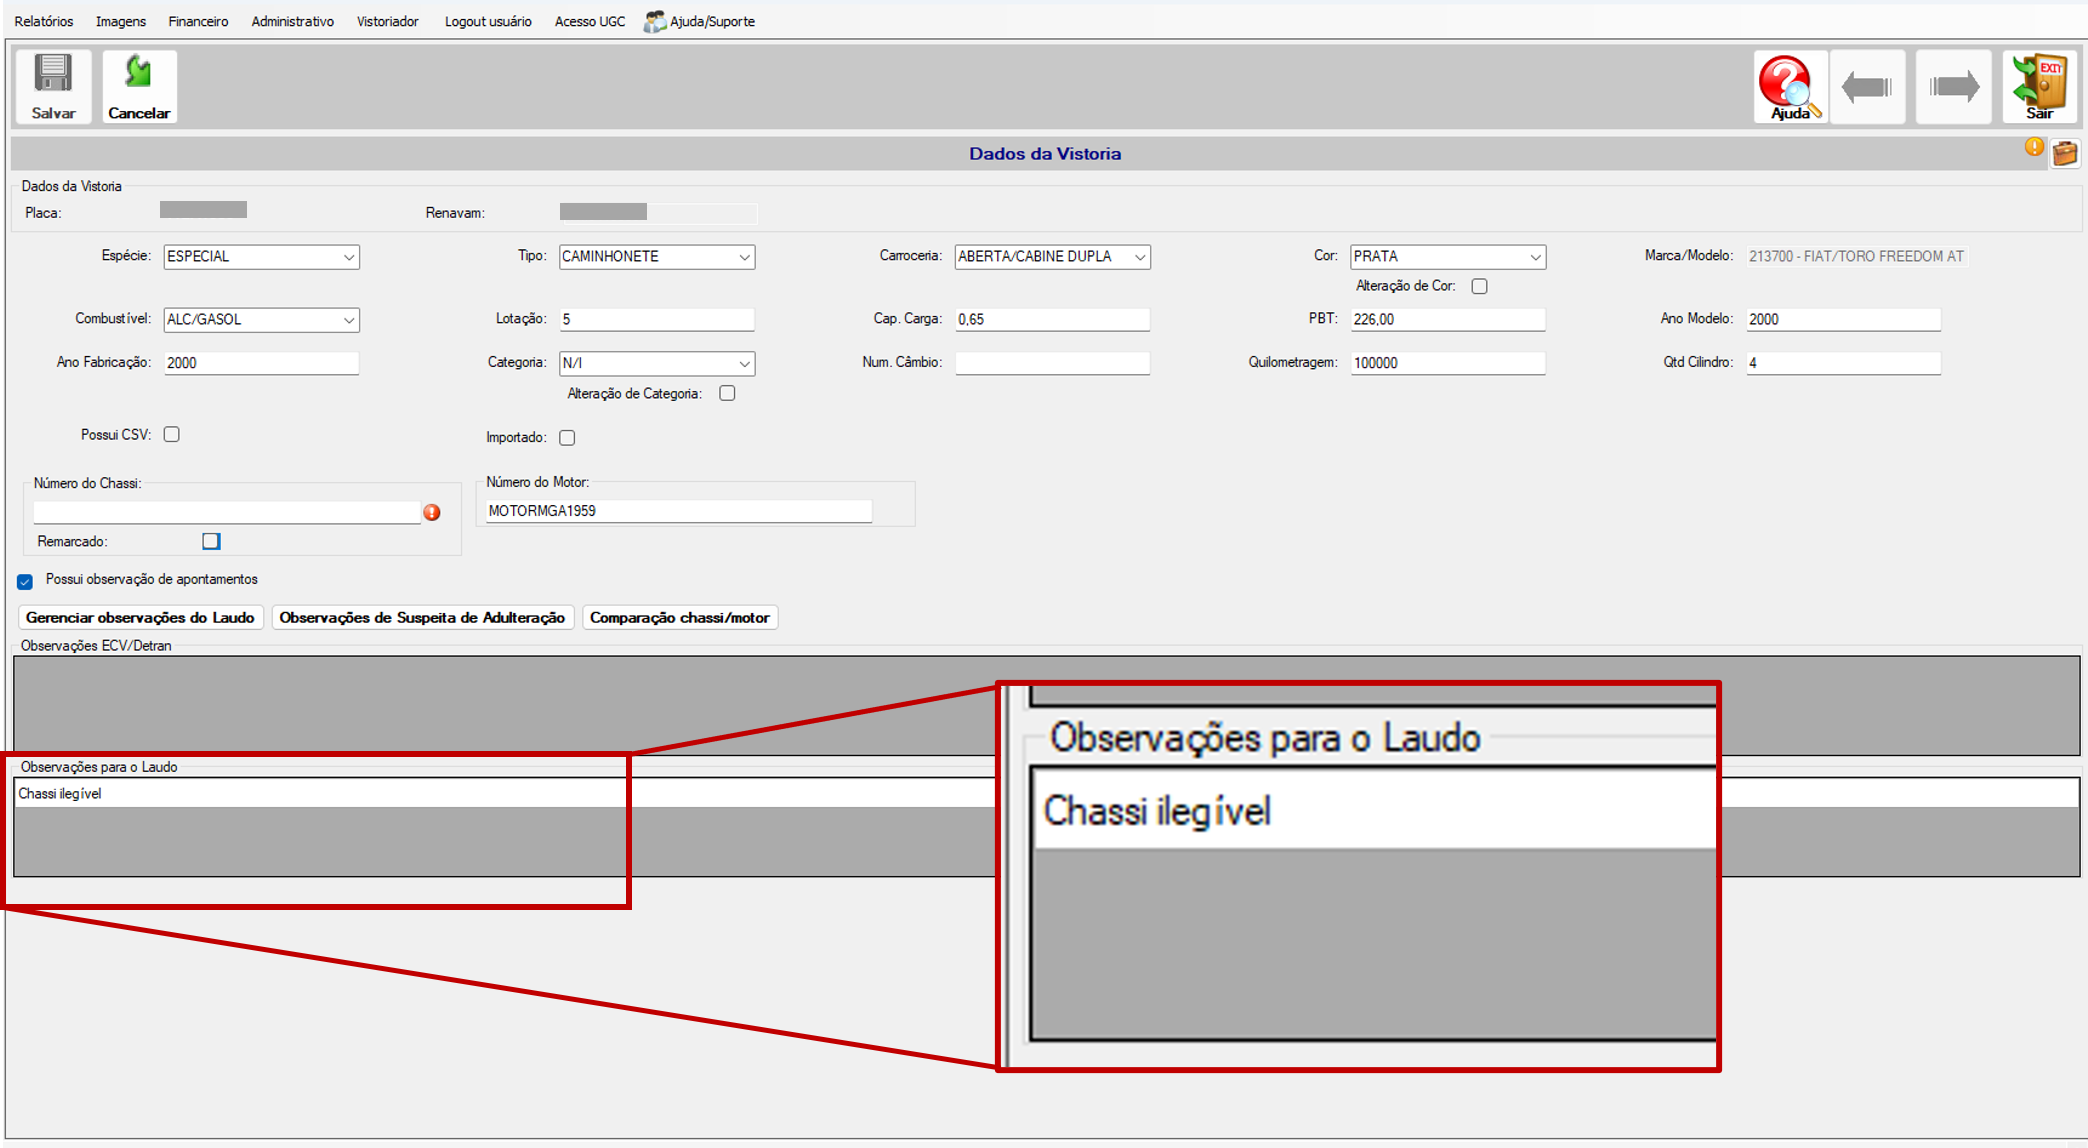Click Comparação chassi/motor button
Screen dimensions: 2088x1148
point(680,617)
